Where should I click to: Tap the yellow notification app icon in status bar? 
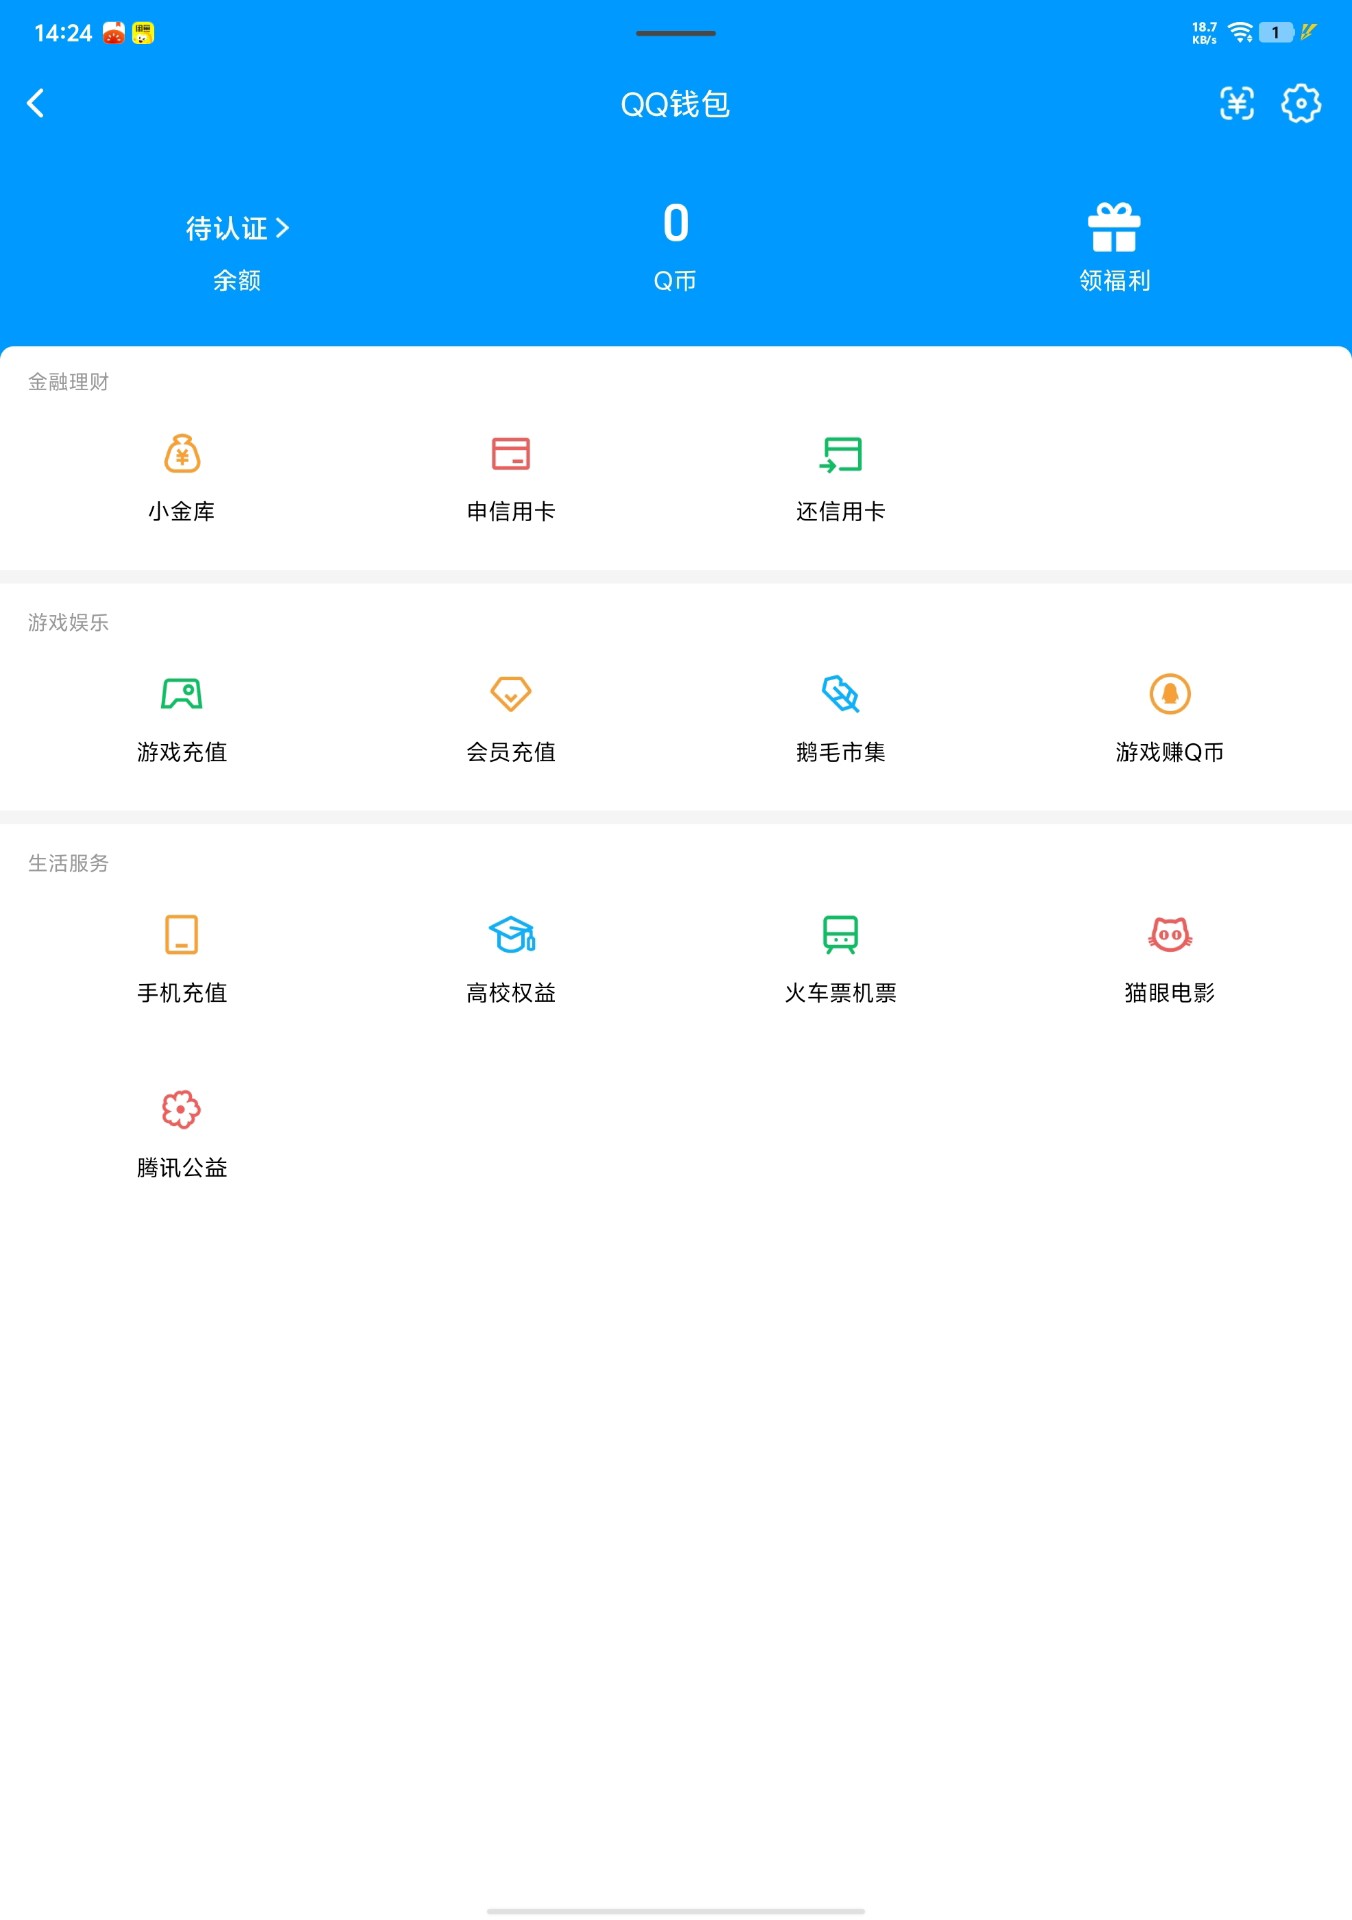point(143,33)
